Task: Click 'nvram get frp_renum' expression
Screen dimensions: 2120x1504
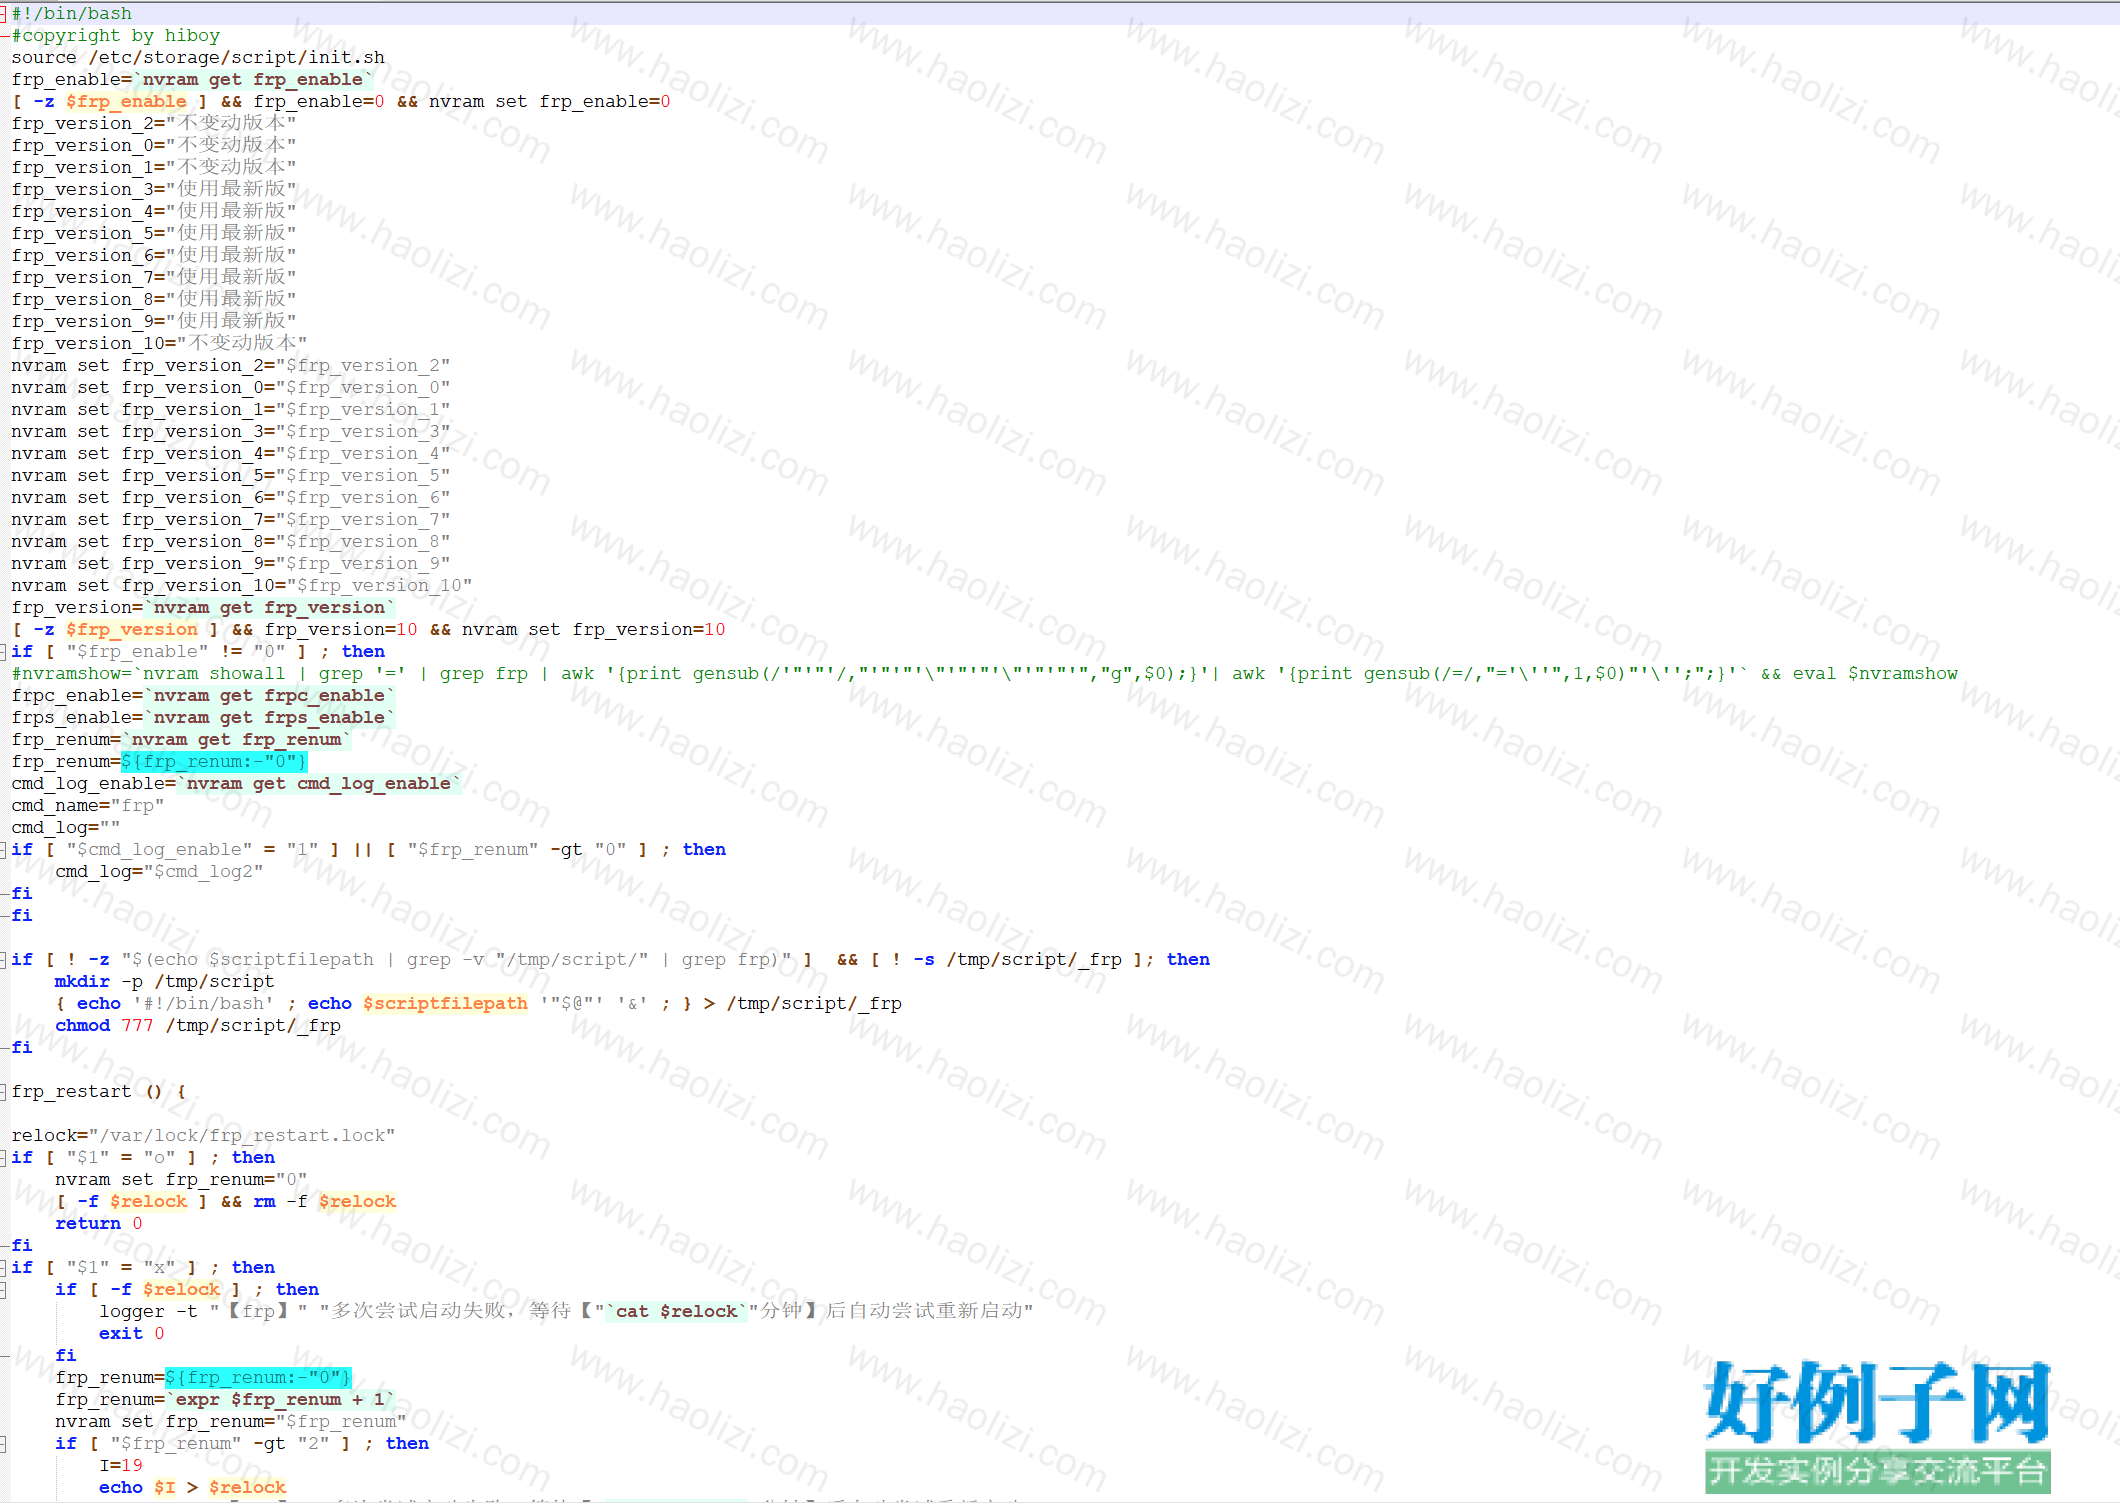Action: 237,739
